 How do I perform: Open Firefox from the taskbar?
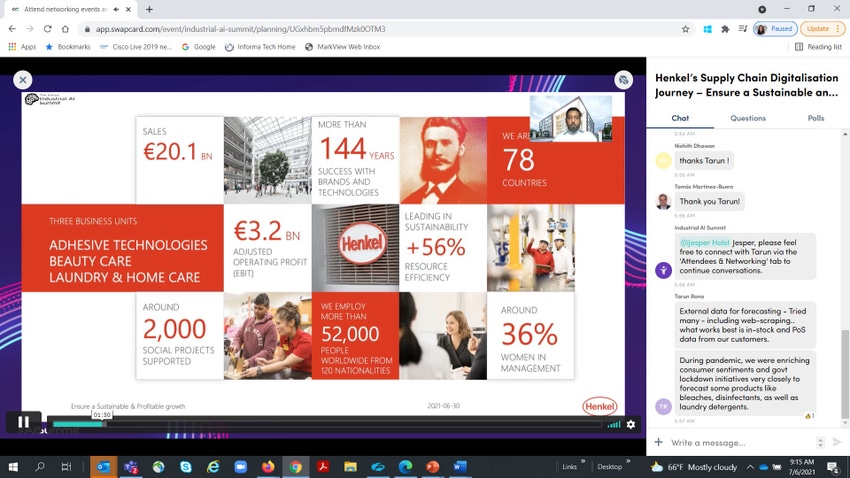pyautogui.click(x=268, y=467)
